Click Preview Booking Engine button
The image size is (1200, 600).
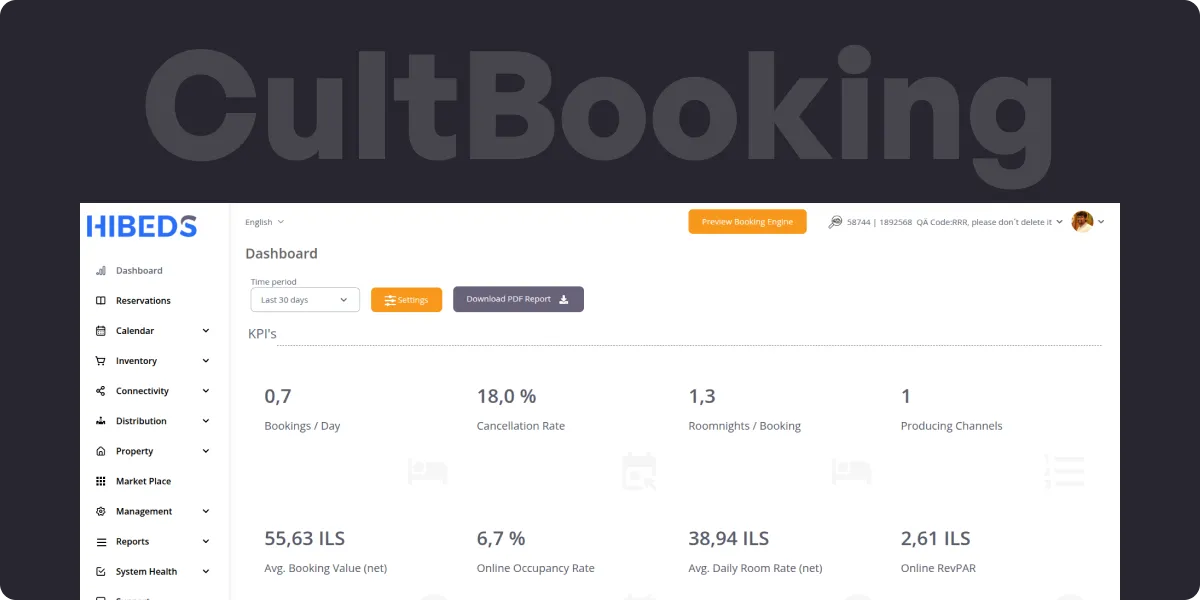pos(747,222)
